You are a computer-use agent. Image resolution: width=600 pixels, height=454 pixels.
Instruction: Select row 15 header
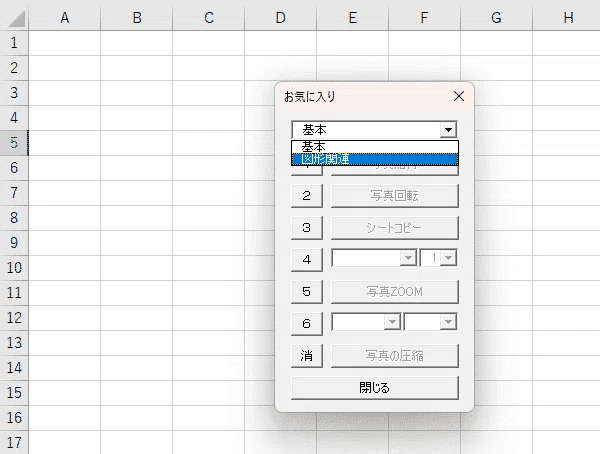click(x=14, y=393)
